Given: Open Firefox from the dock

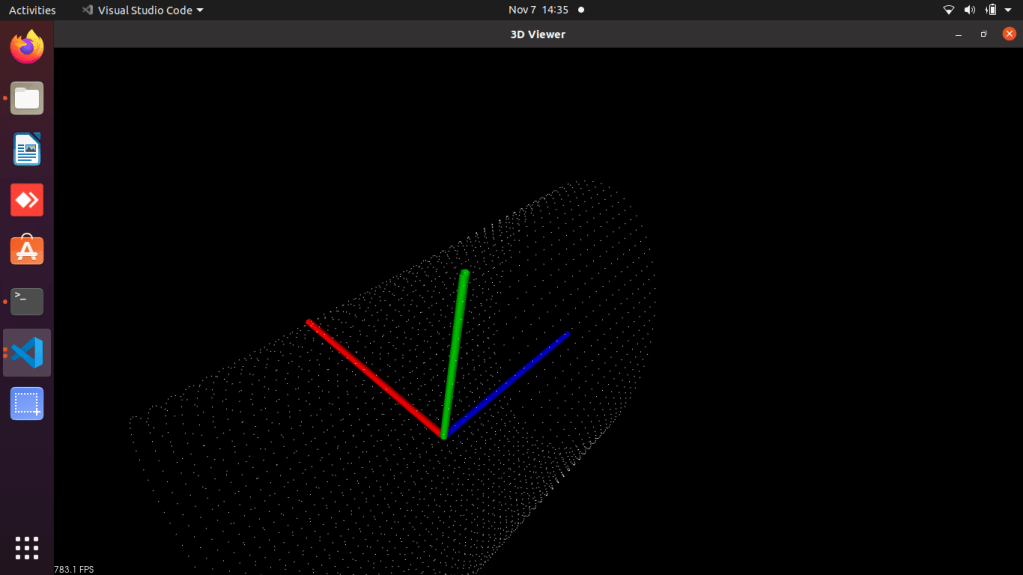Looking at the screenshot, I should tap(27, 47).
